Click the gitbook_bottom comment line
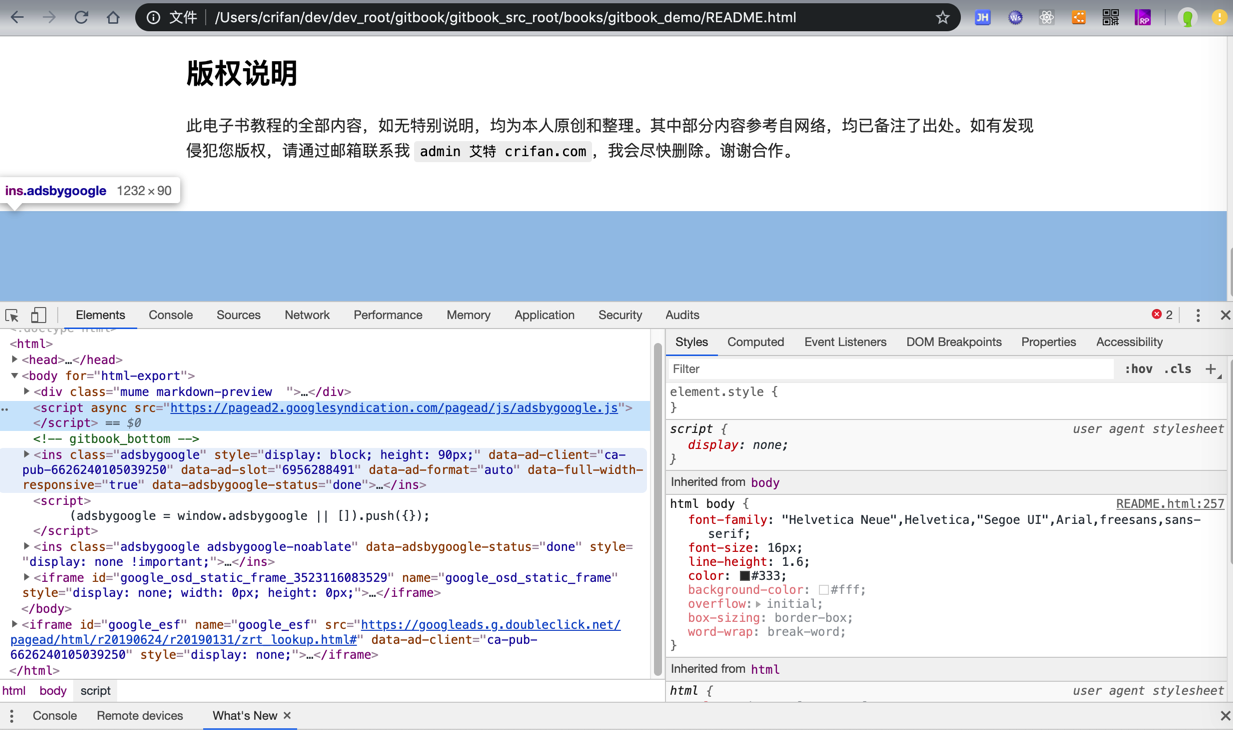 coord(116,439)
